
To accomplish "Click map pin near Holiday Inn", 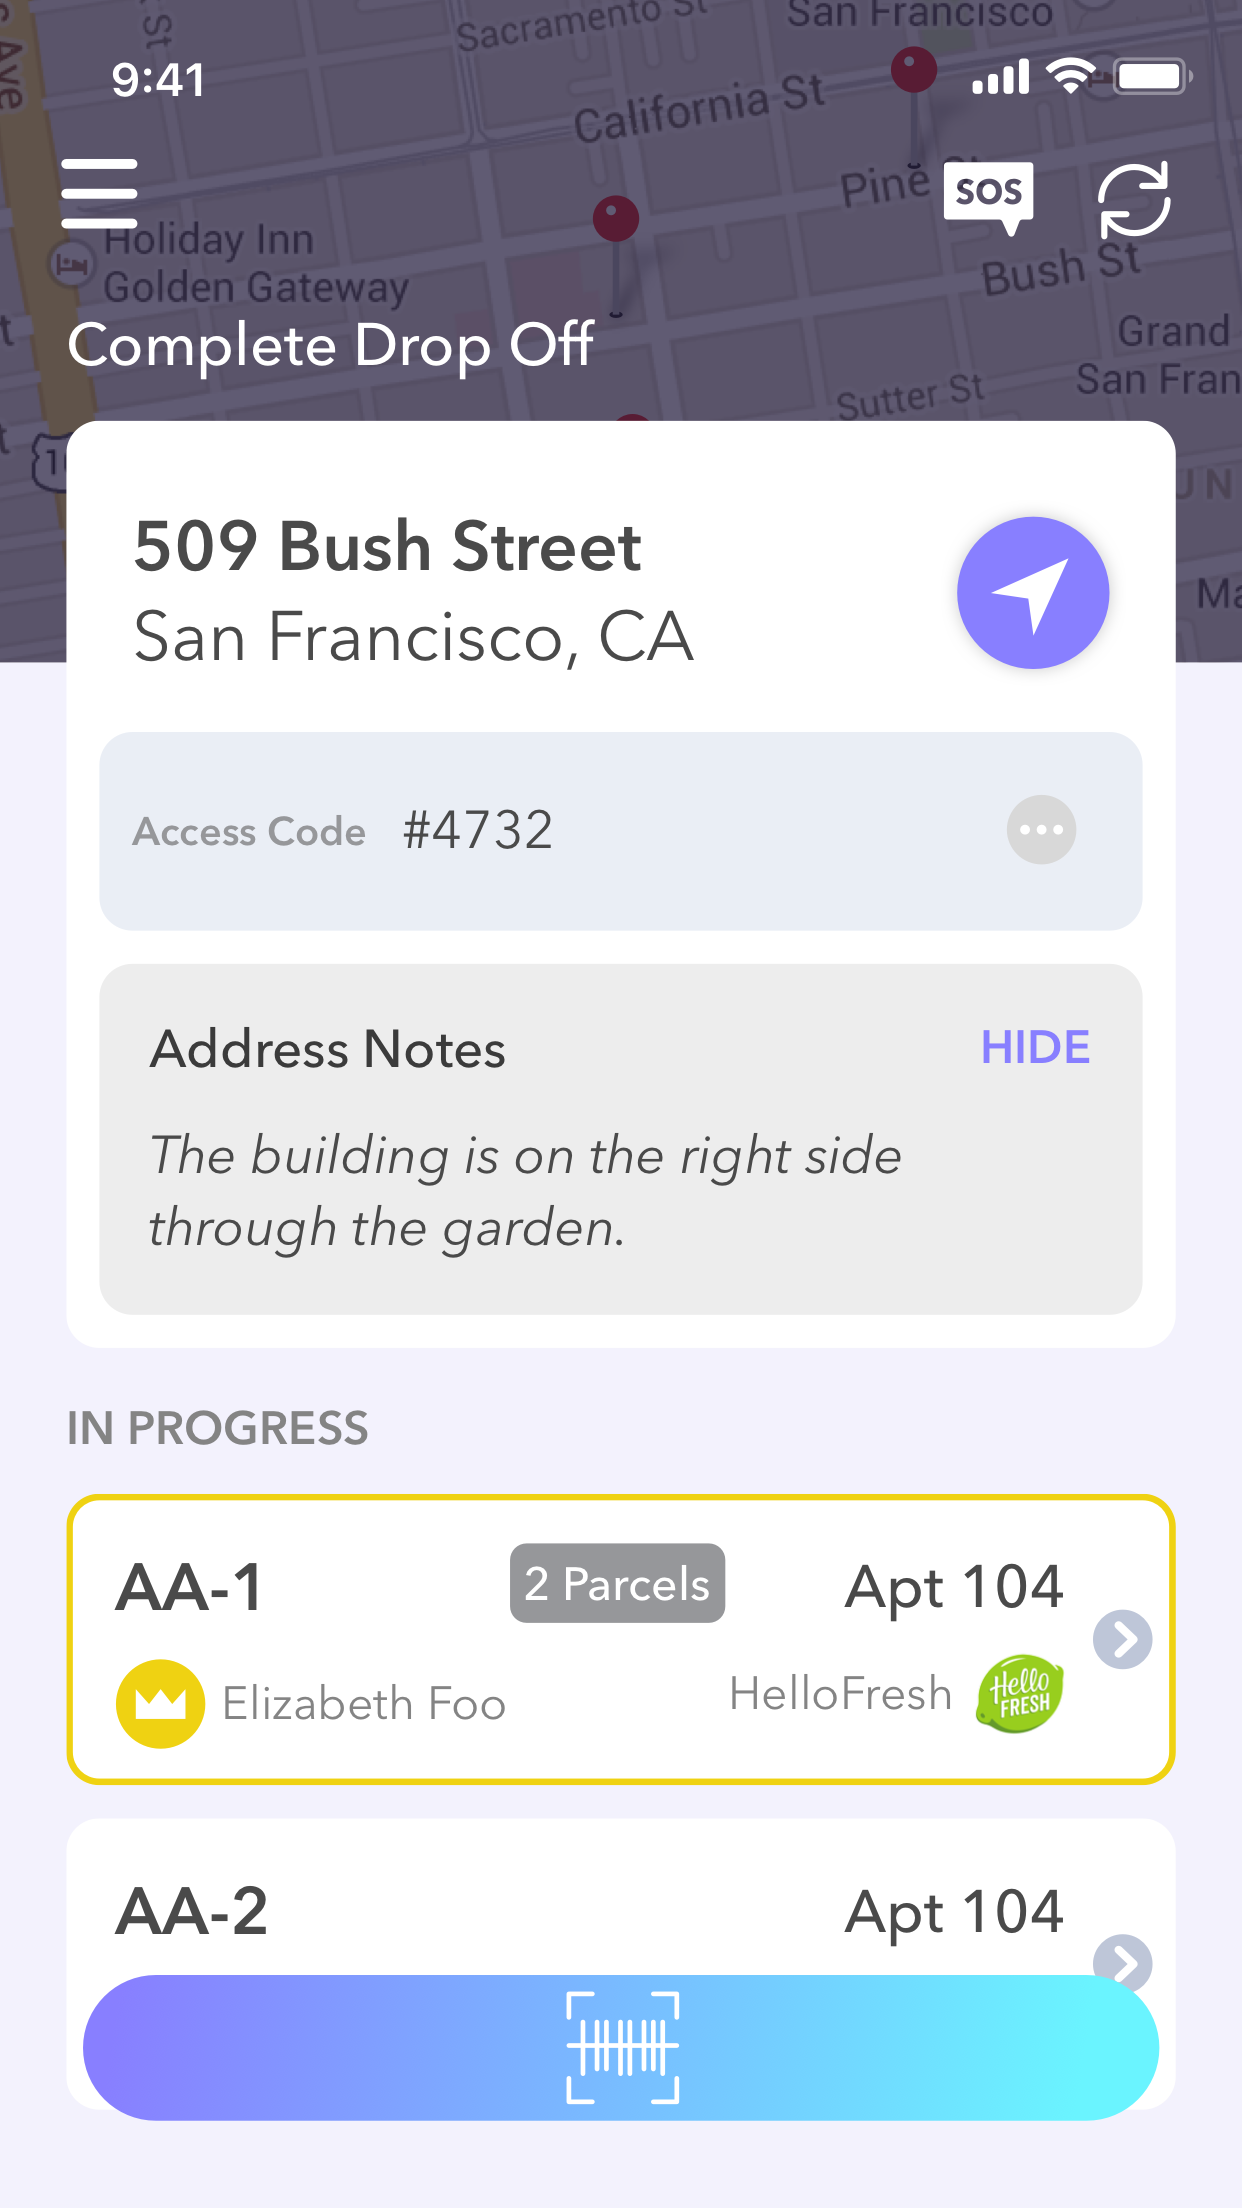I will click(616, 219).
